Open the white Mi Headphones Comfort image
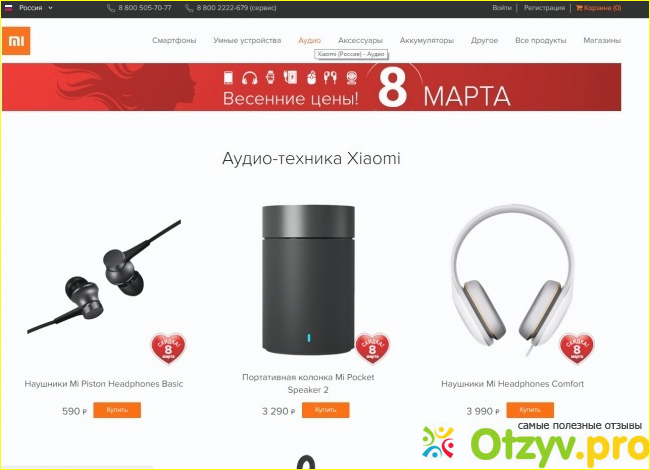This screenshot has width=650, height=470. tap(513, 281)
